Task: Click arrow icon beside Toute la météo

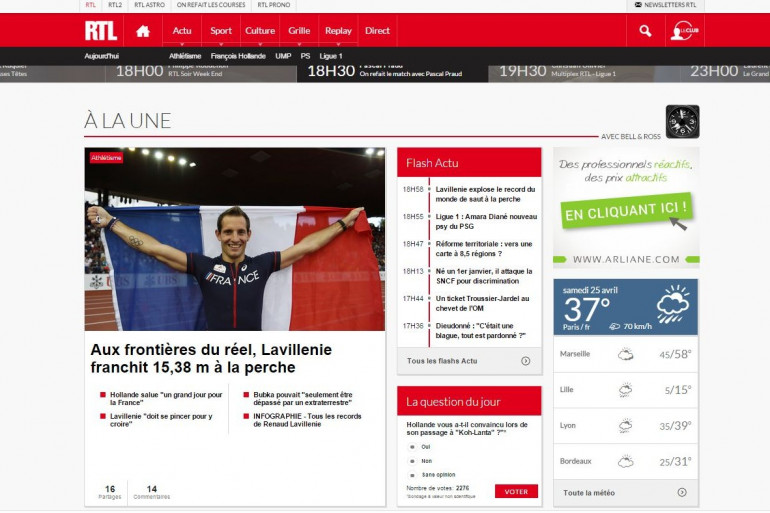Action: (x=681, y=492)
